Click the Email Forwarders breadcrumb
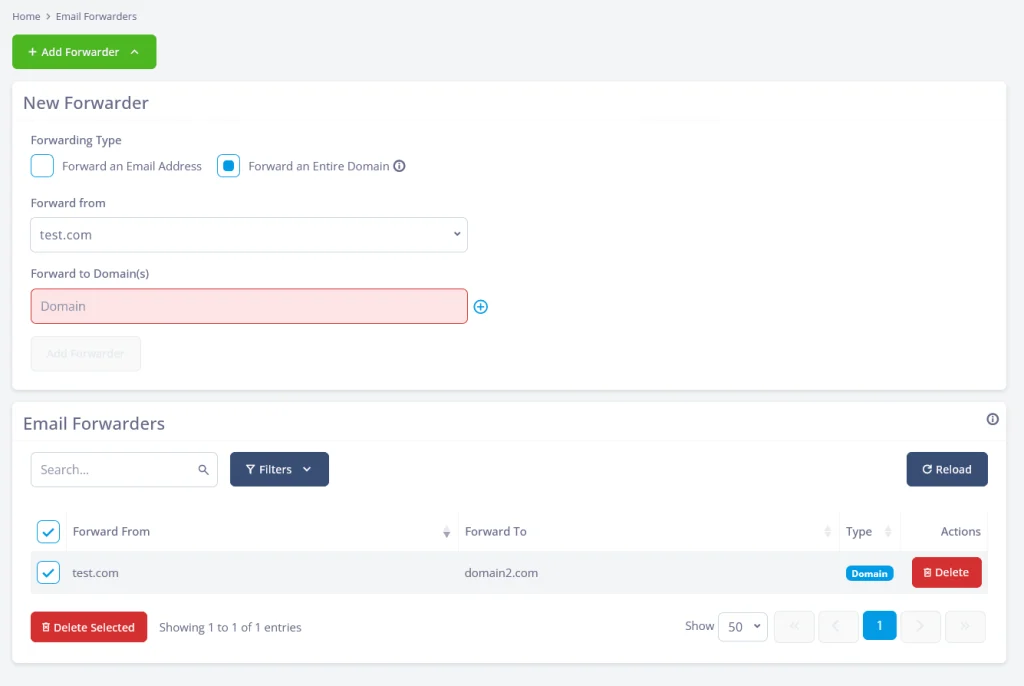 pyautogui.click(x=96, y=16)
